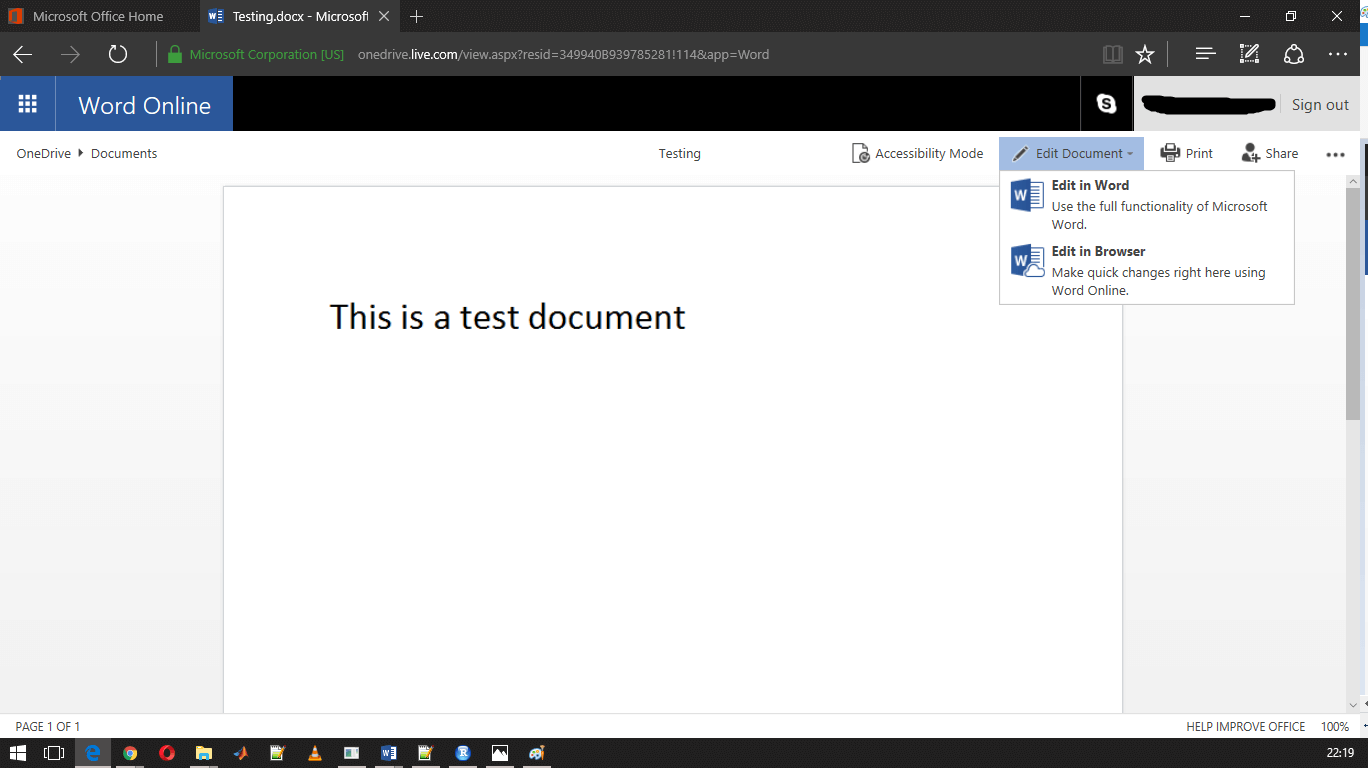
Task: Add page to favorites with star icon
Action: click(x=1145, y=54)
